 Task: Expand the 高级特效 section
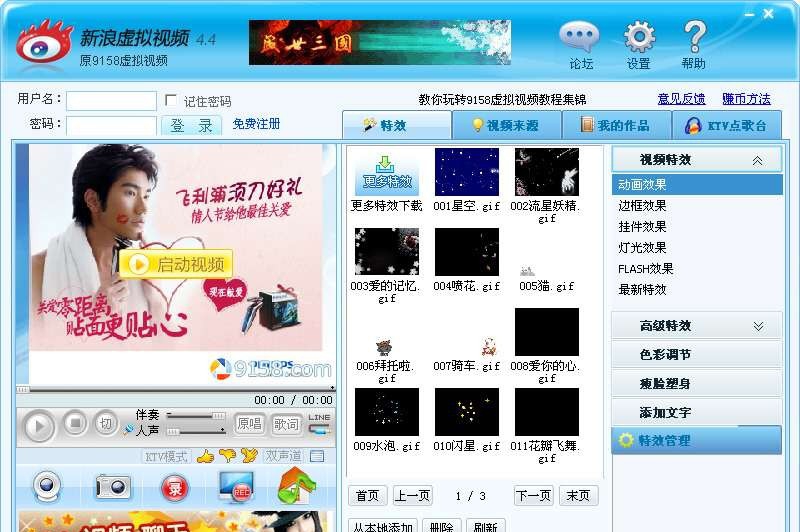pos(696,325)
